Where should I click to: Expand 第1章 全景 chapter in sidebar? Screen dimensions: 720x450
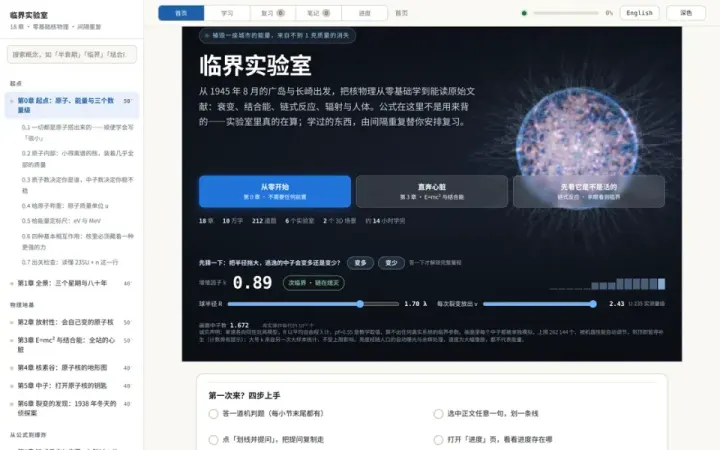[x=72, y=283]
